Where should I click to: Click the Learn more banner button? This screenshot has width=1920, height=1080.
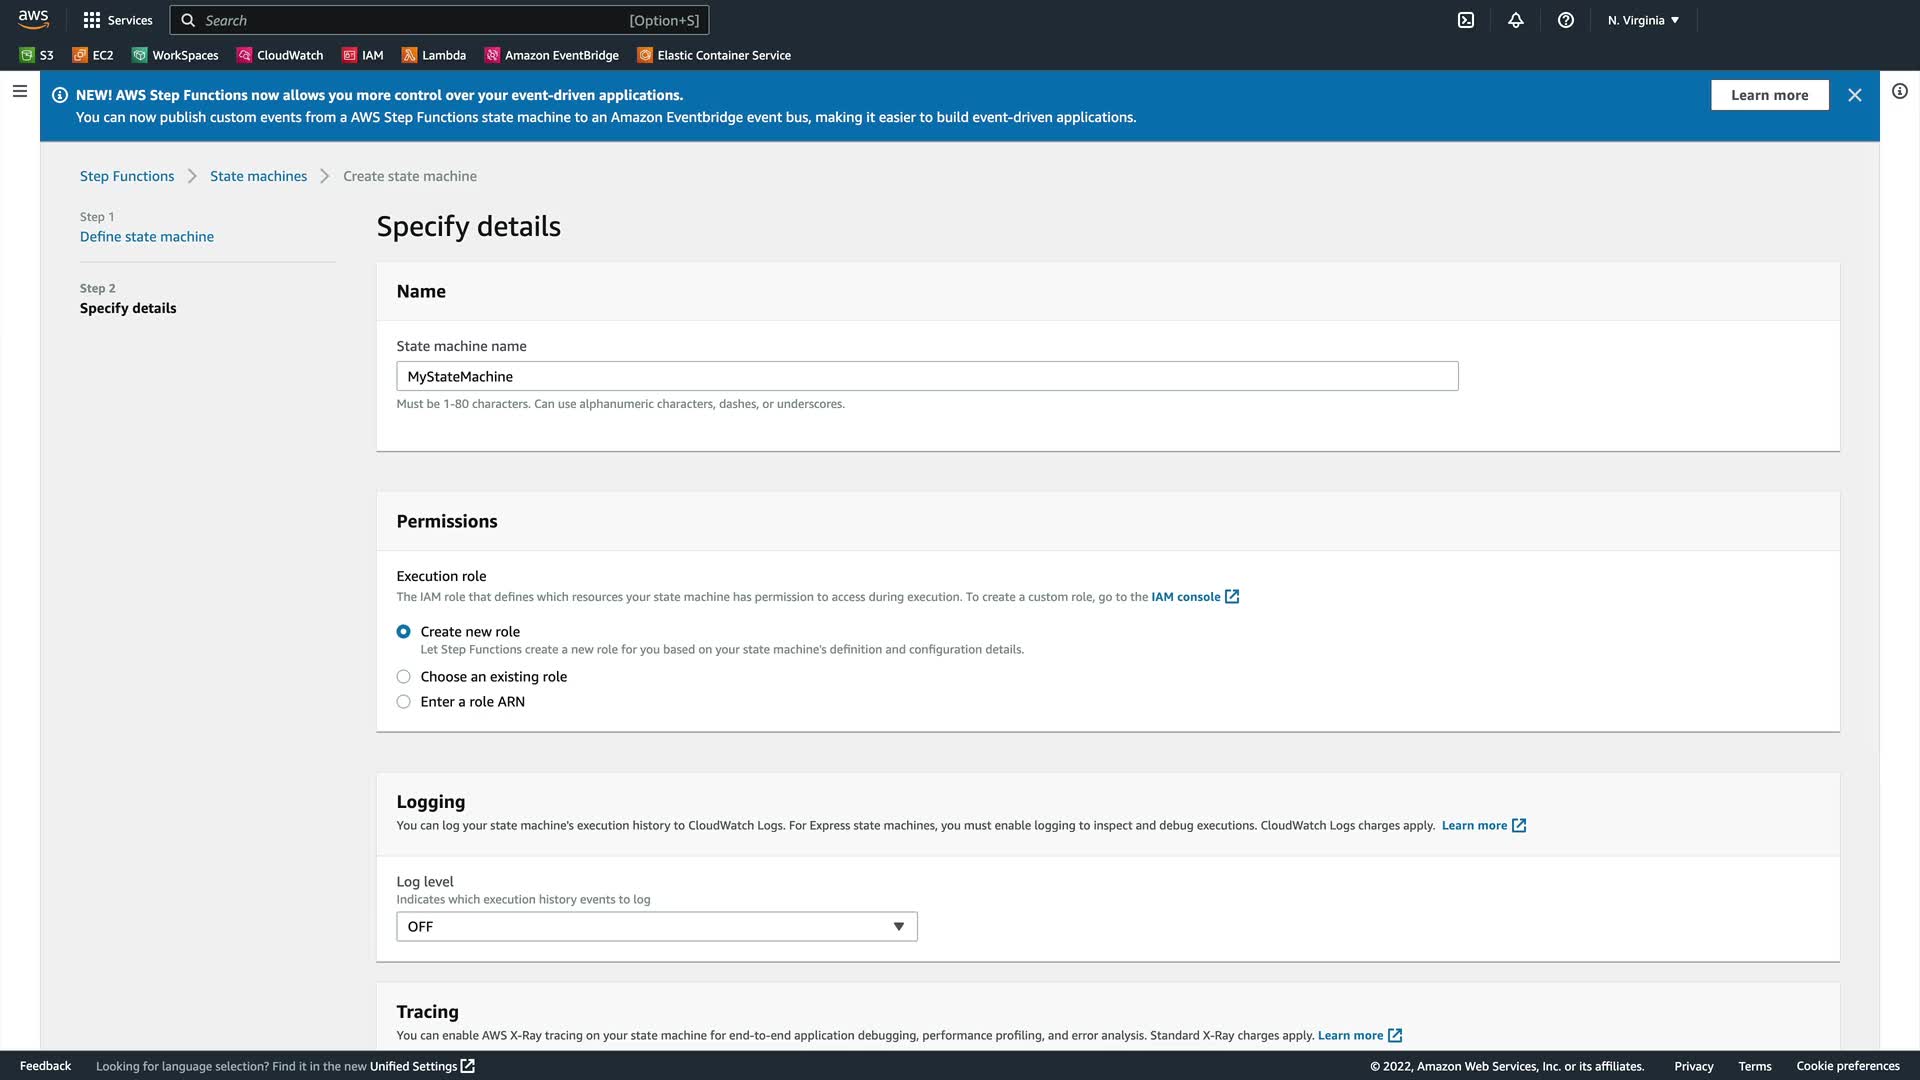pos(1769,95)
